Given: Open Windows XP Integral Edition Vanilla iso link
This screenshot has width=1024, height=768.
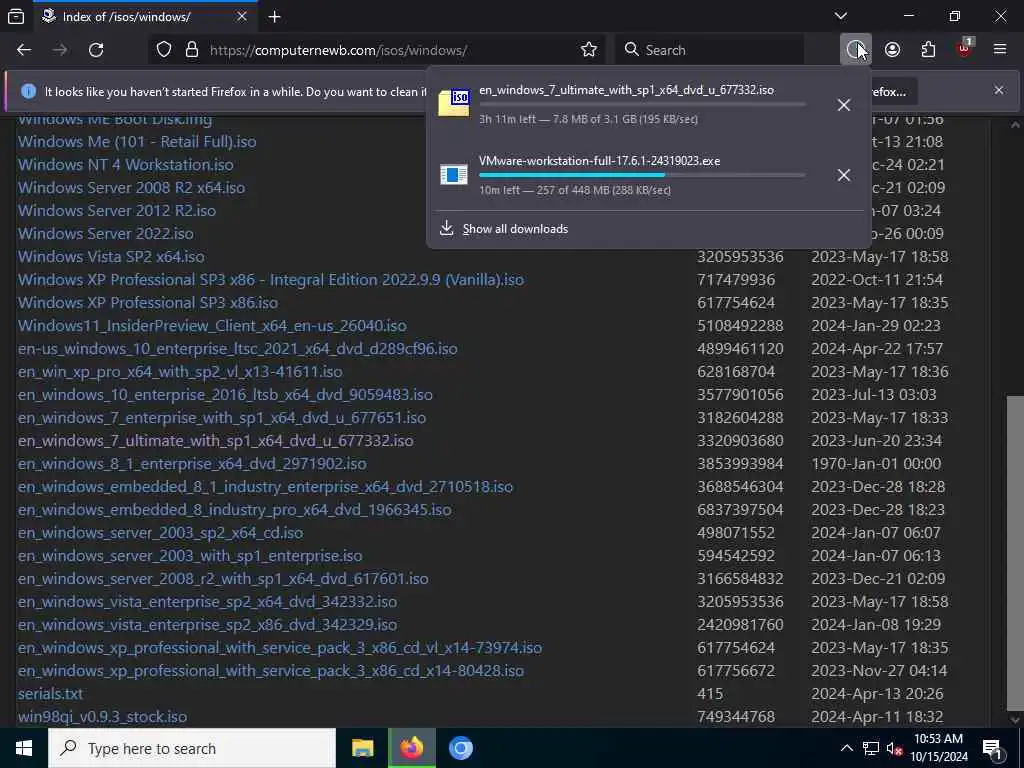Looking at the screenshot, I should (270, 280).
